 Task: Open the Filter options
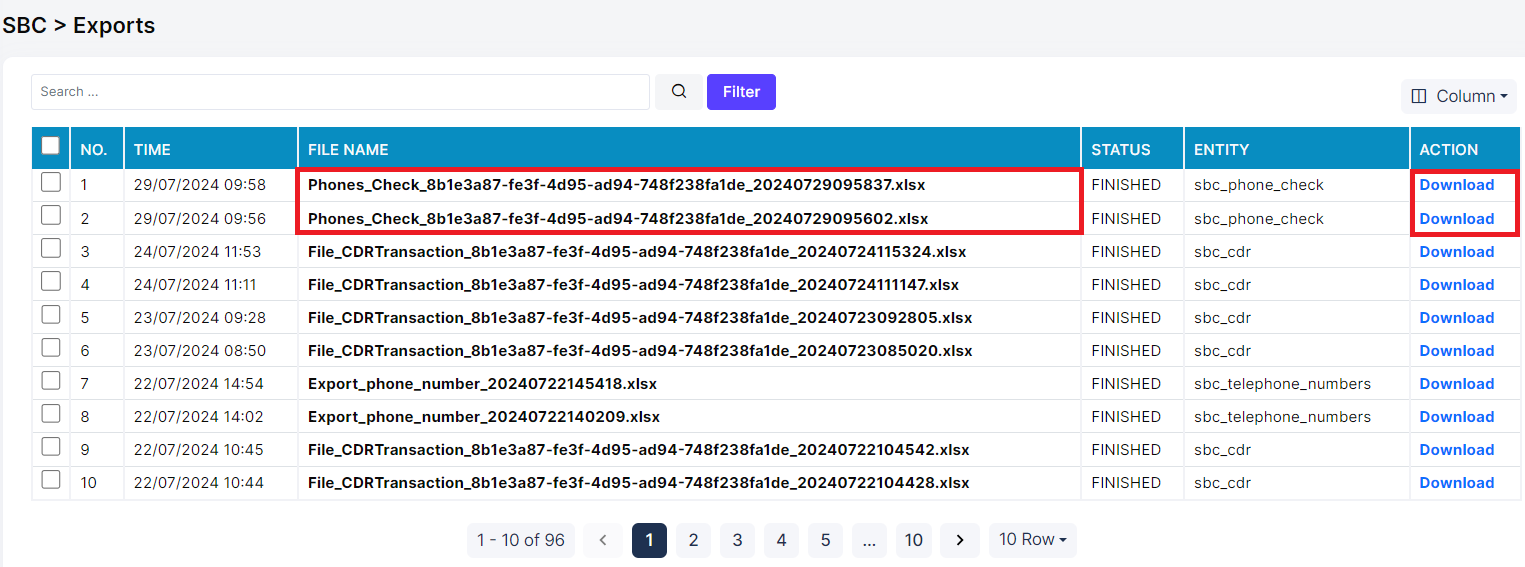[741, 92]
